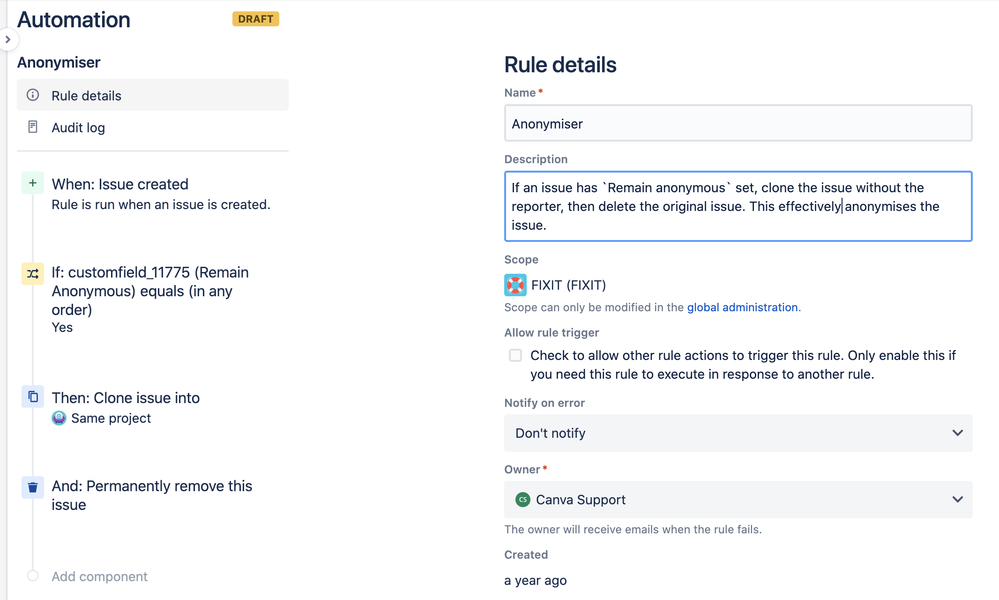Expand the sidebar with the chevron button
This screenshot has width=999, height=600.
(x=8, y=40)
